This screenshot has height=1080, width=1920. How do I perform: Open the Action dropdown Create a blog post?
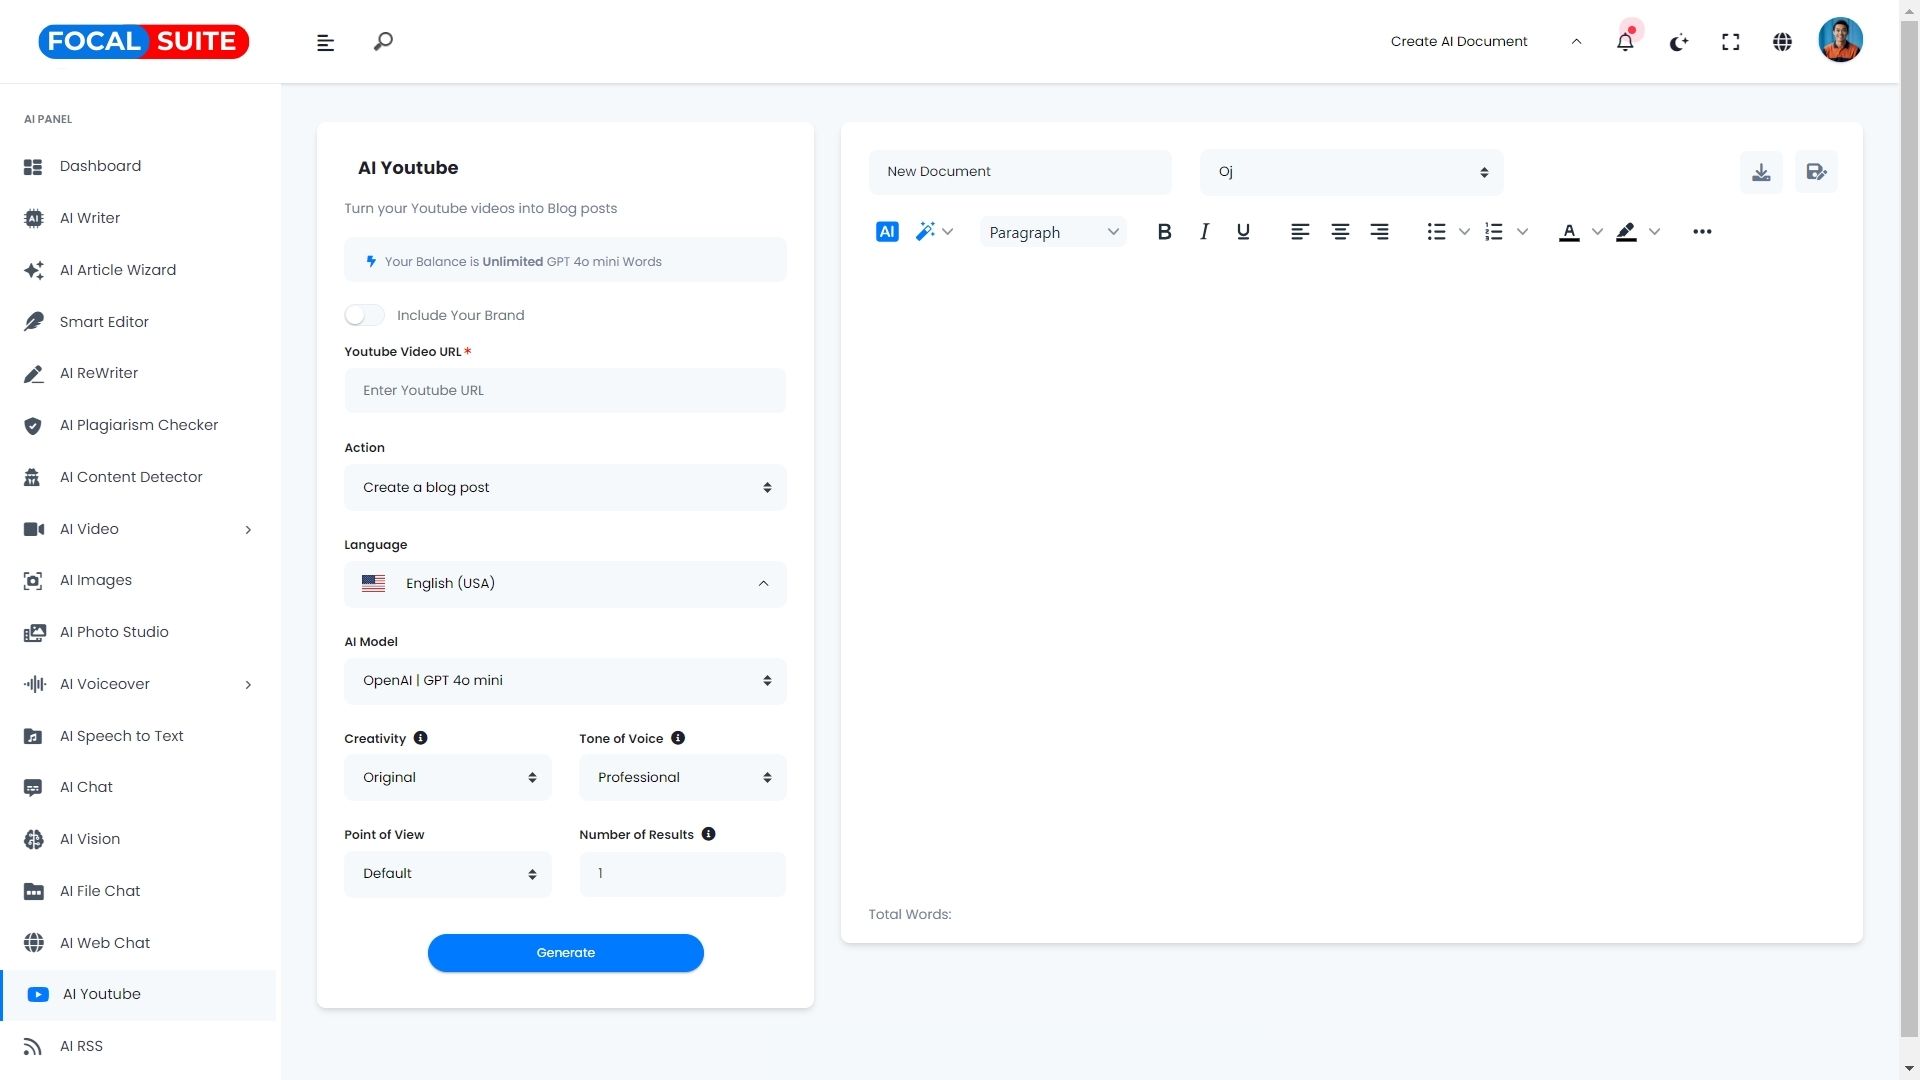pyautogui.click(x=565, y=488)
